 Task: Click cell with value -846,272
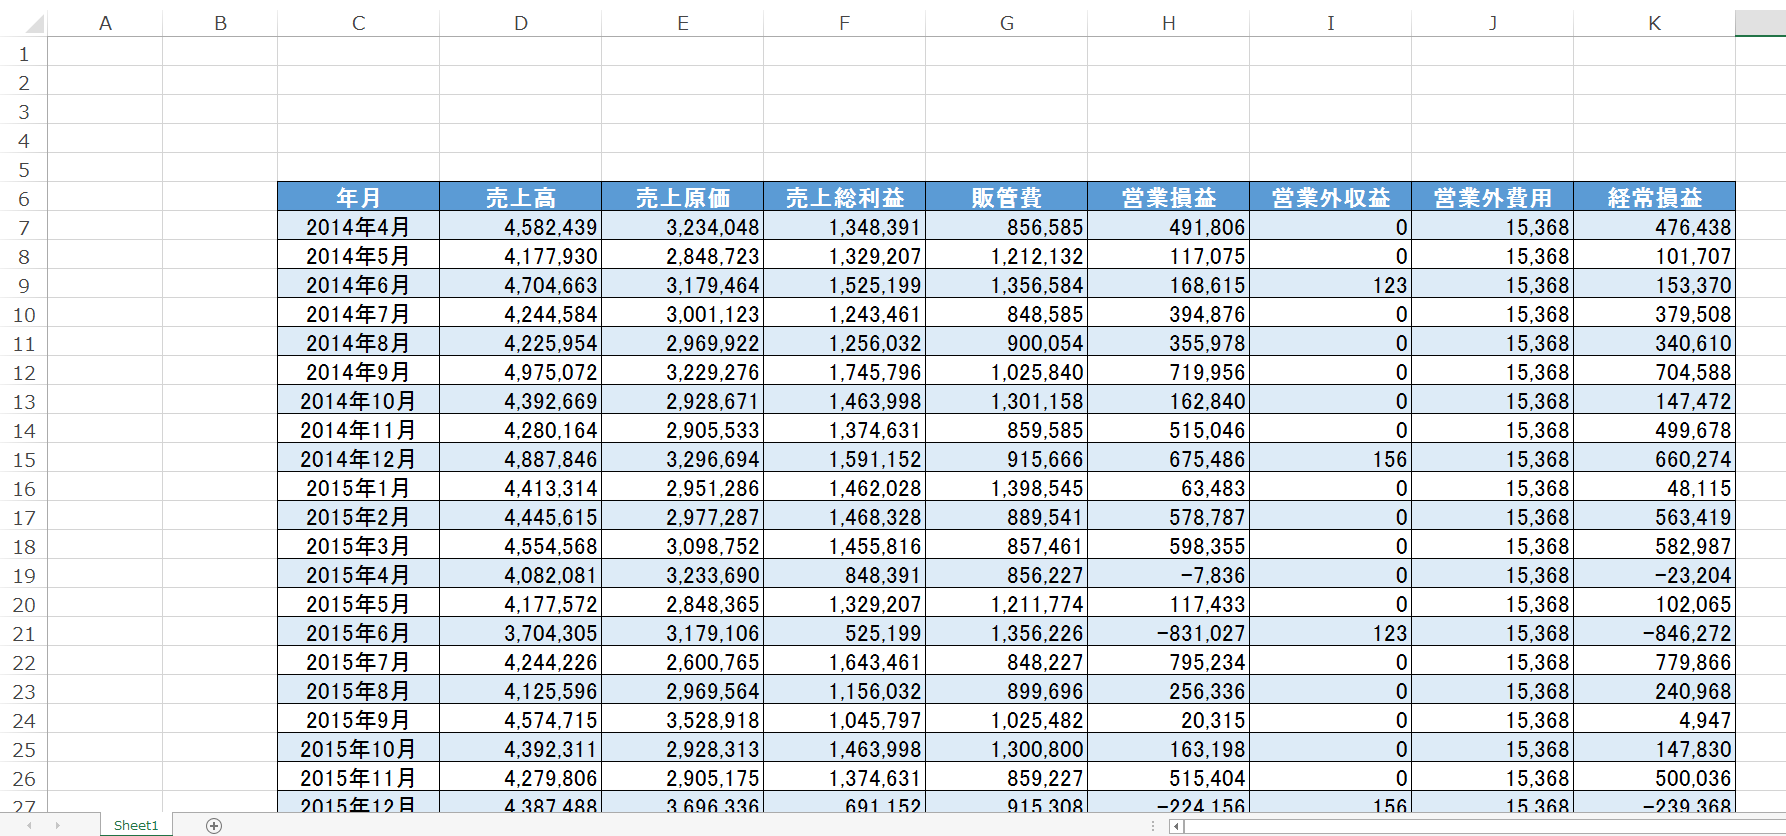1654,633
